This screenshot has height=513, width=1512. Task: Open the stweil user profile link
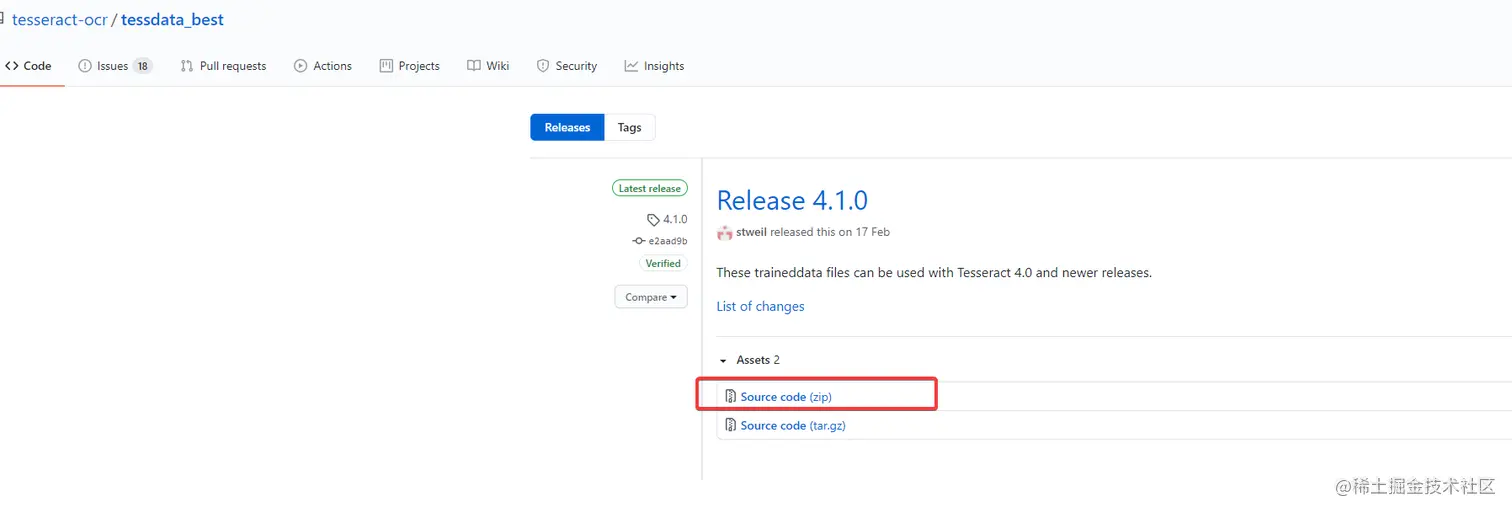pyautogui.click(x=752, y=232)
